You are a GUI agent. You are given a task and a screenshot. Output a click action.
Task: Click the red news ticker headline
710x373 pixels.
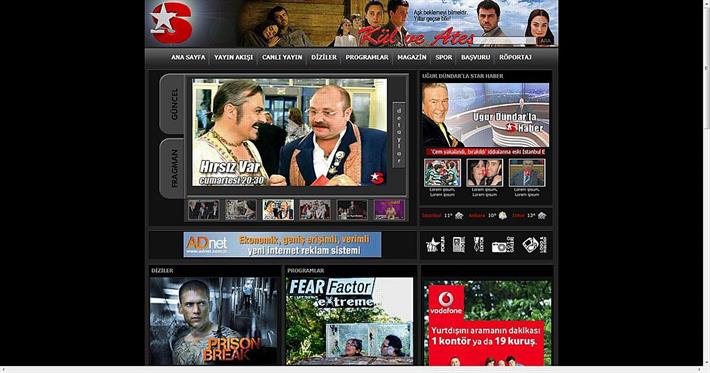(485, 152)
